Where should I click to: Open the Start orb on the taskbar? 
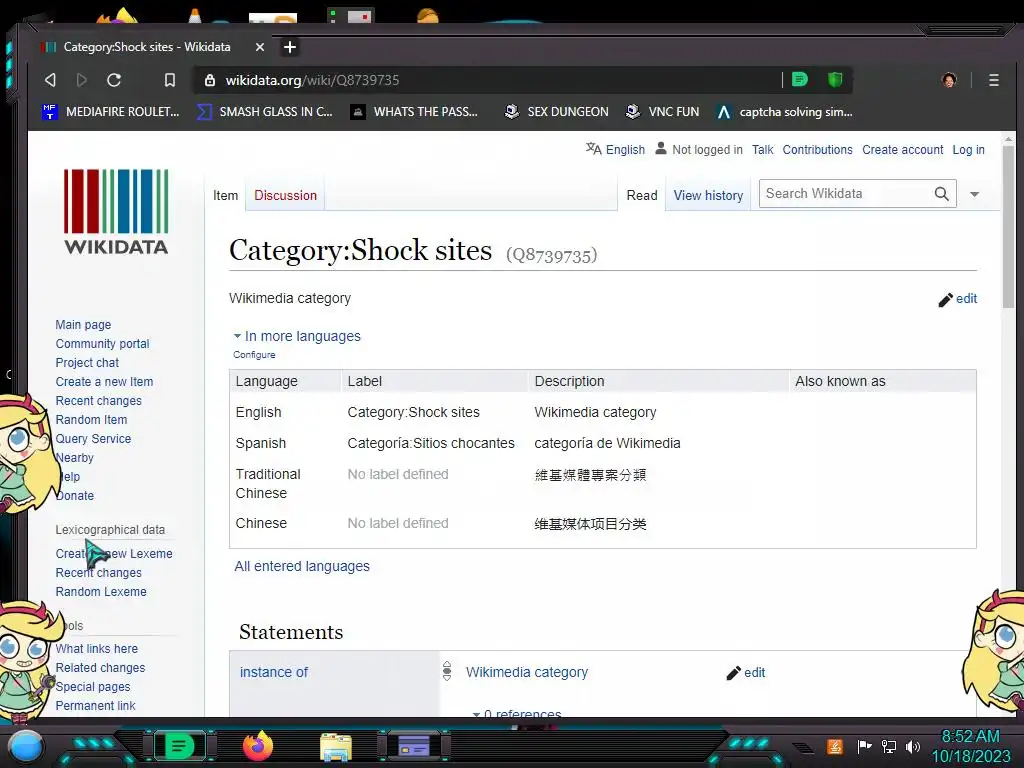pyautogui.click(x=25, y=746)
